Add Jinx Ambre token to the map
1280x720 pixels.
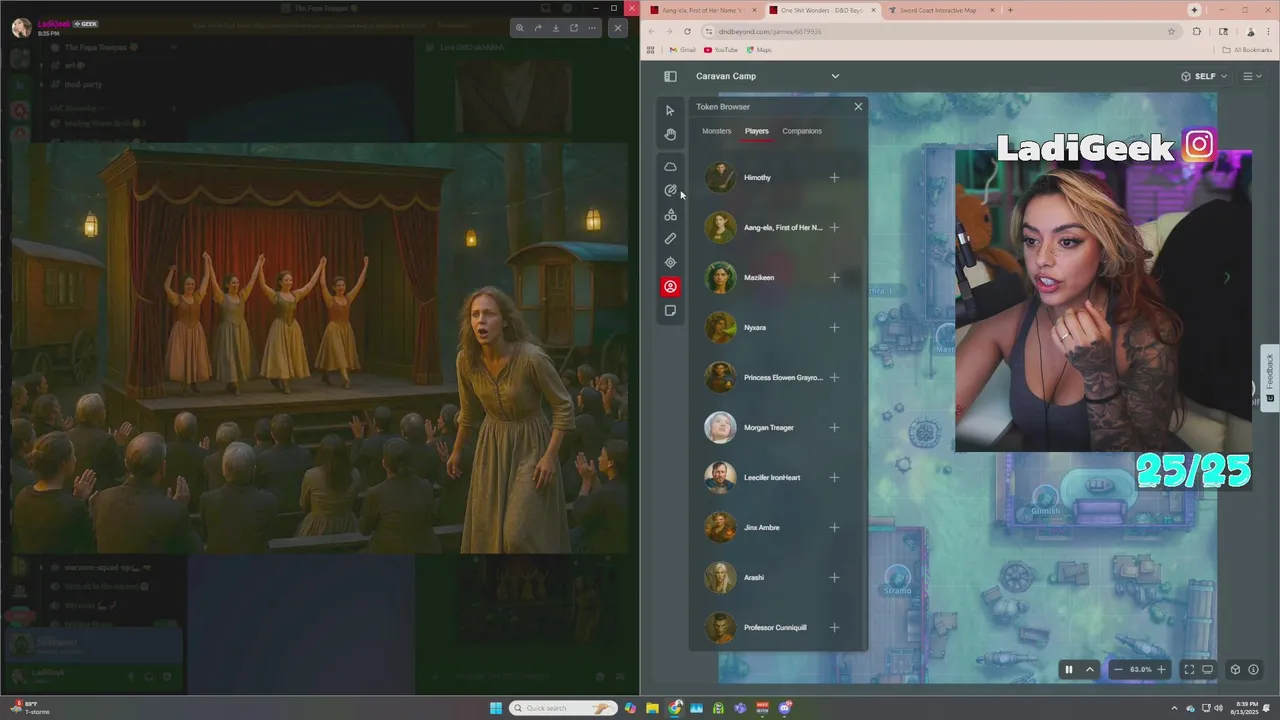click(x=834, y=527)
